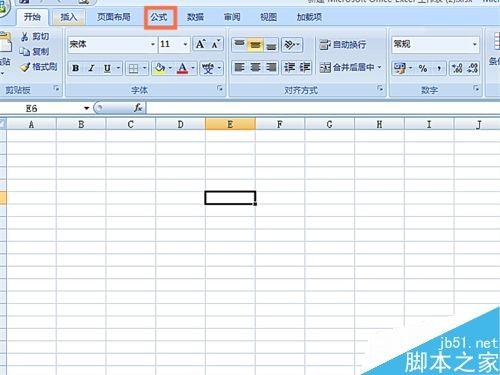The image size is (500, 375).
Task: Apply fill color paint bucket
Action: click(160, 68)
